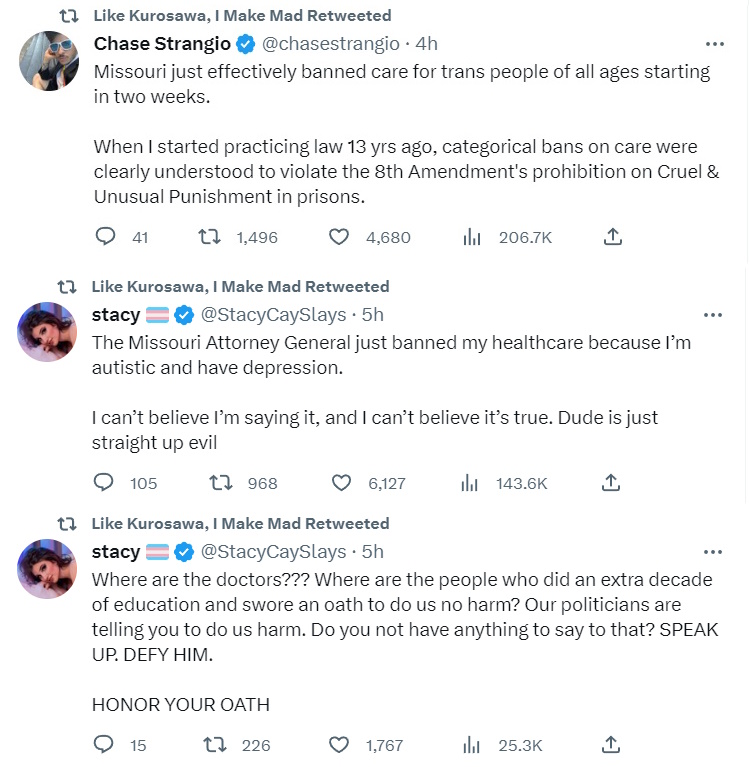Open more options on stacy's healthcare tweet
The width and height of the screenshot is (750, 767).
713,314
